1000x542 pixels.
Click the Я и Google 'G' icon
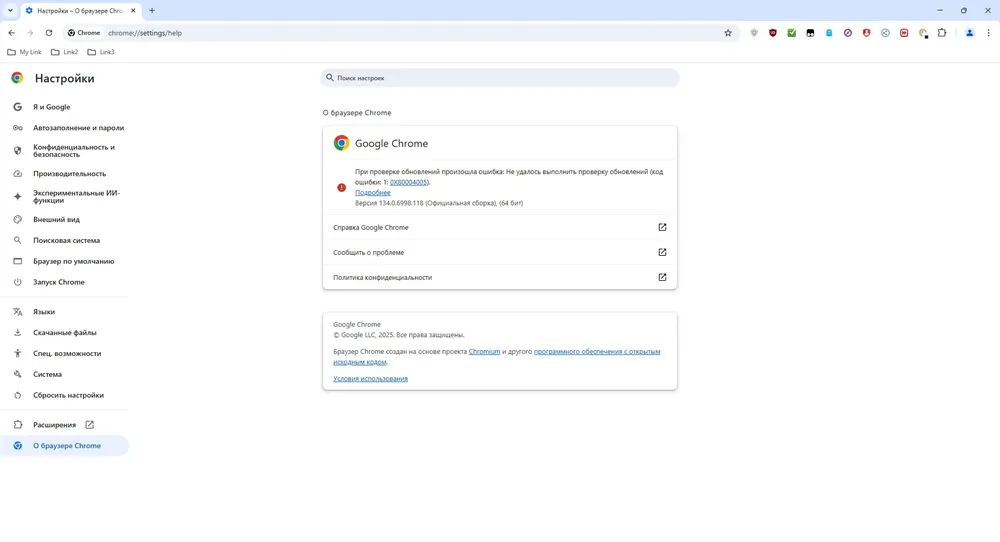pyautogui.click(x=17, y=107)
